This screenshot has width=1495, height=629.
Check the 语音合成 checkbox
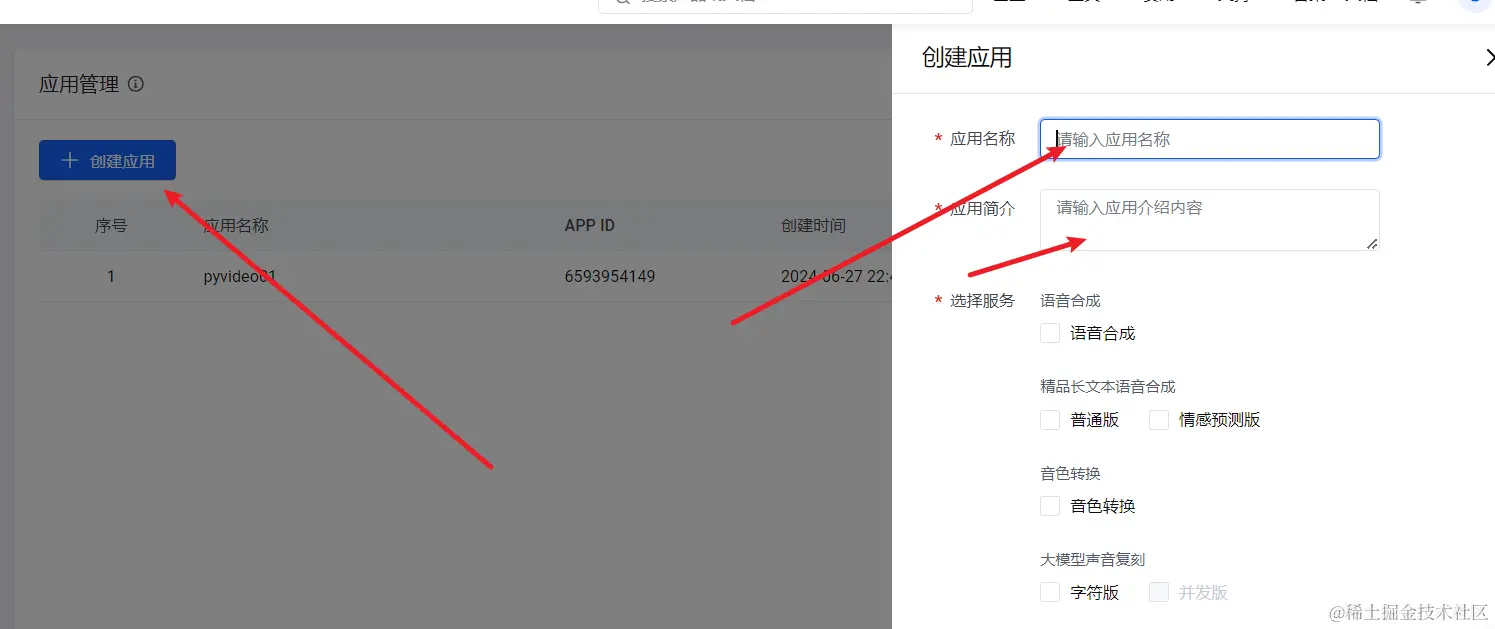coord(1050,333)
